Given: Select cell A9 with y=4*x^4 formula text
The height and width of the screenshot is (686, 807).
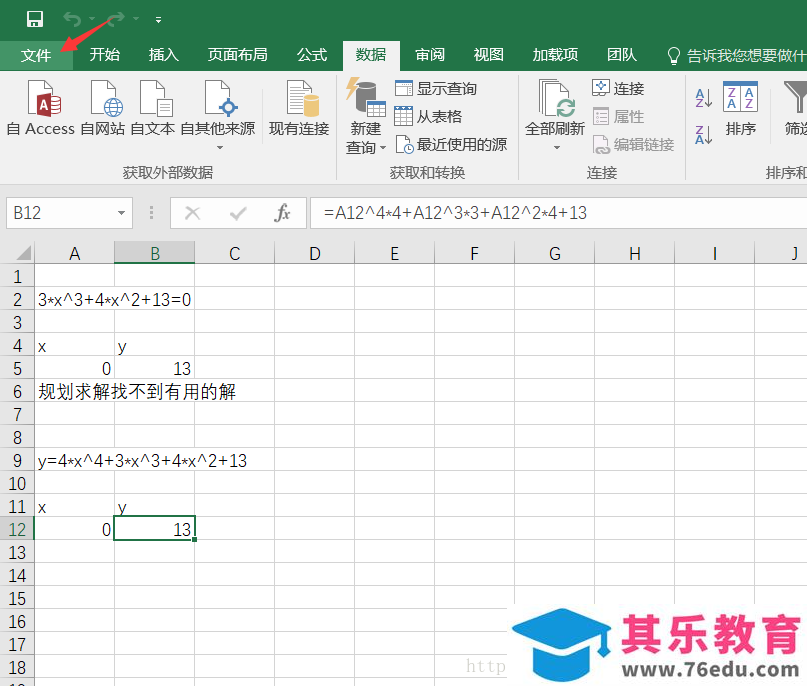Looking at the screenshot, I should [75, 461].
